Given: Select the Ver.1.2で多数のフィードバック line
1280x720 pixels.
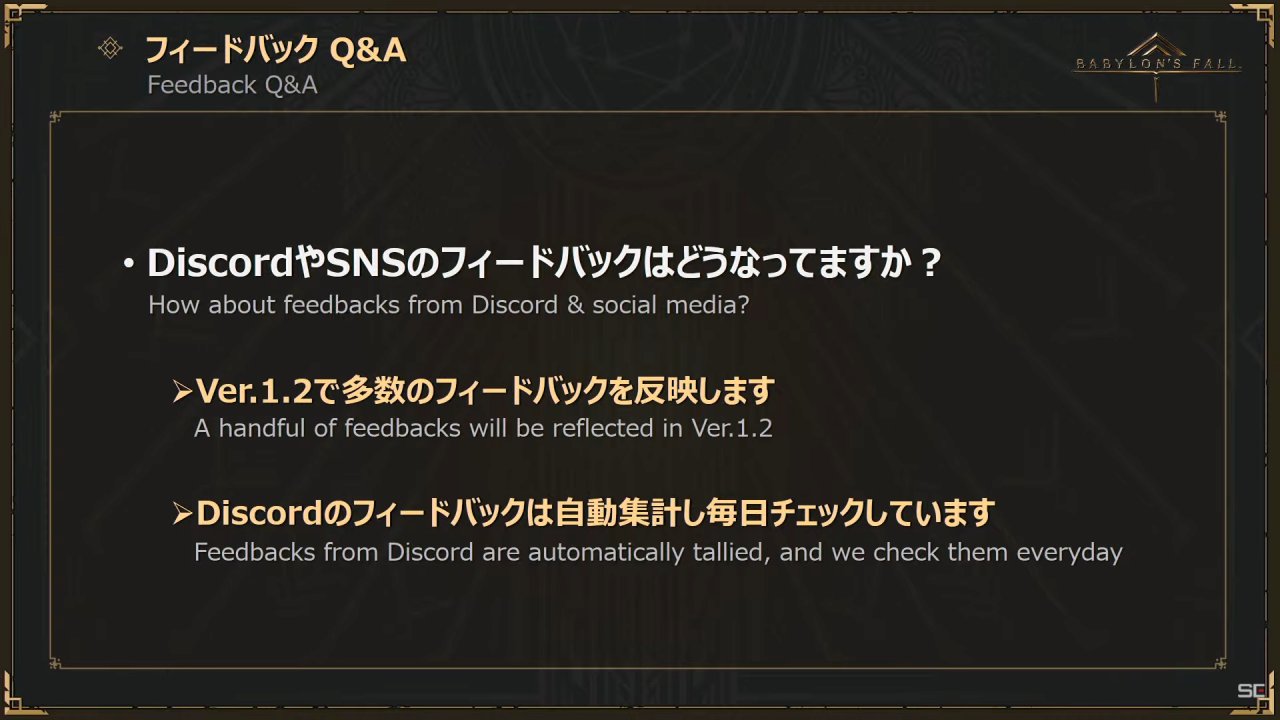Looking at the screenshot, I should pyautogui.click(x=485, y=391).
